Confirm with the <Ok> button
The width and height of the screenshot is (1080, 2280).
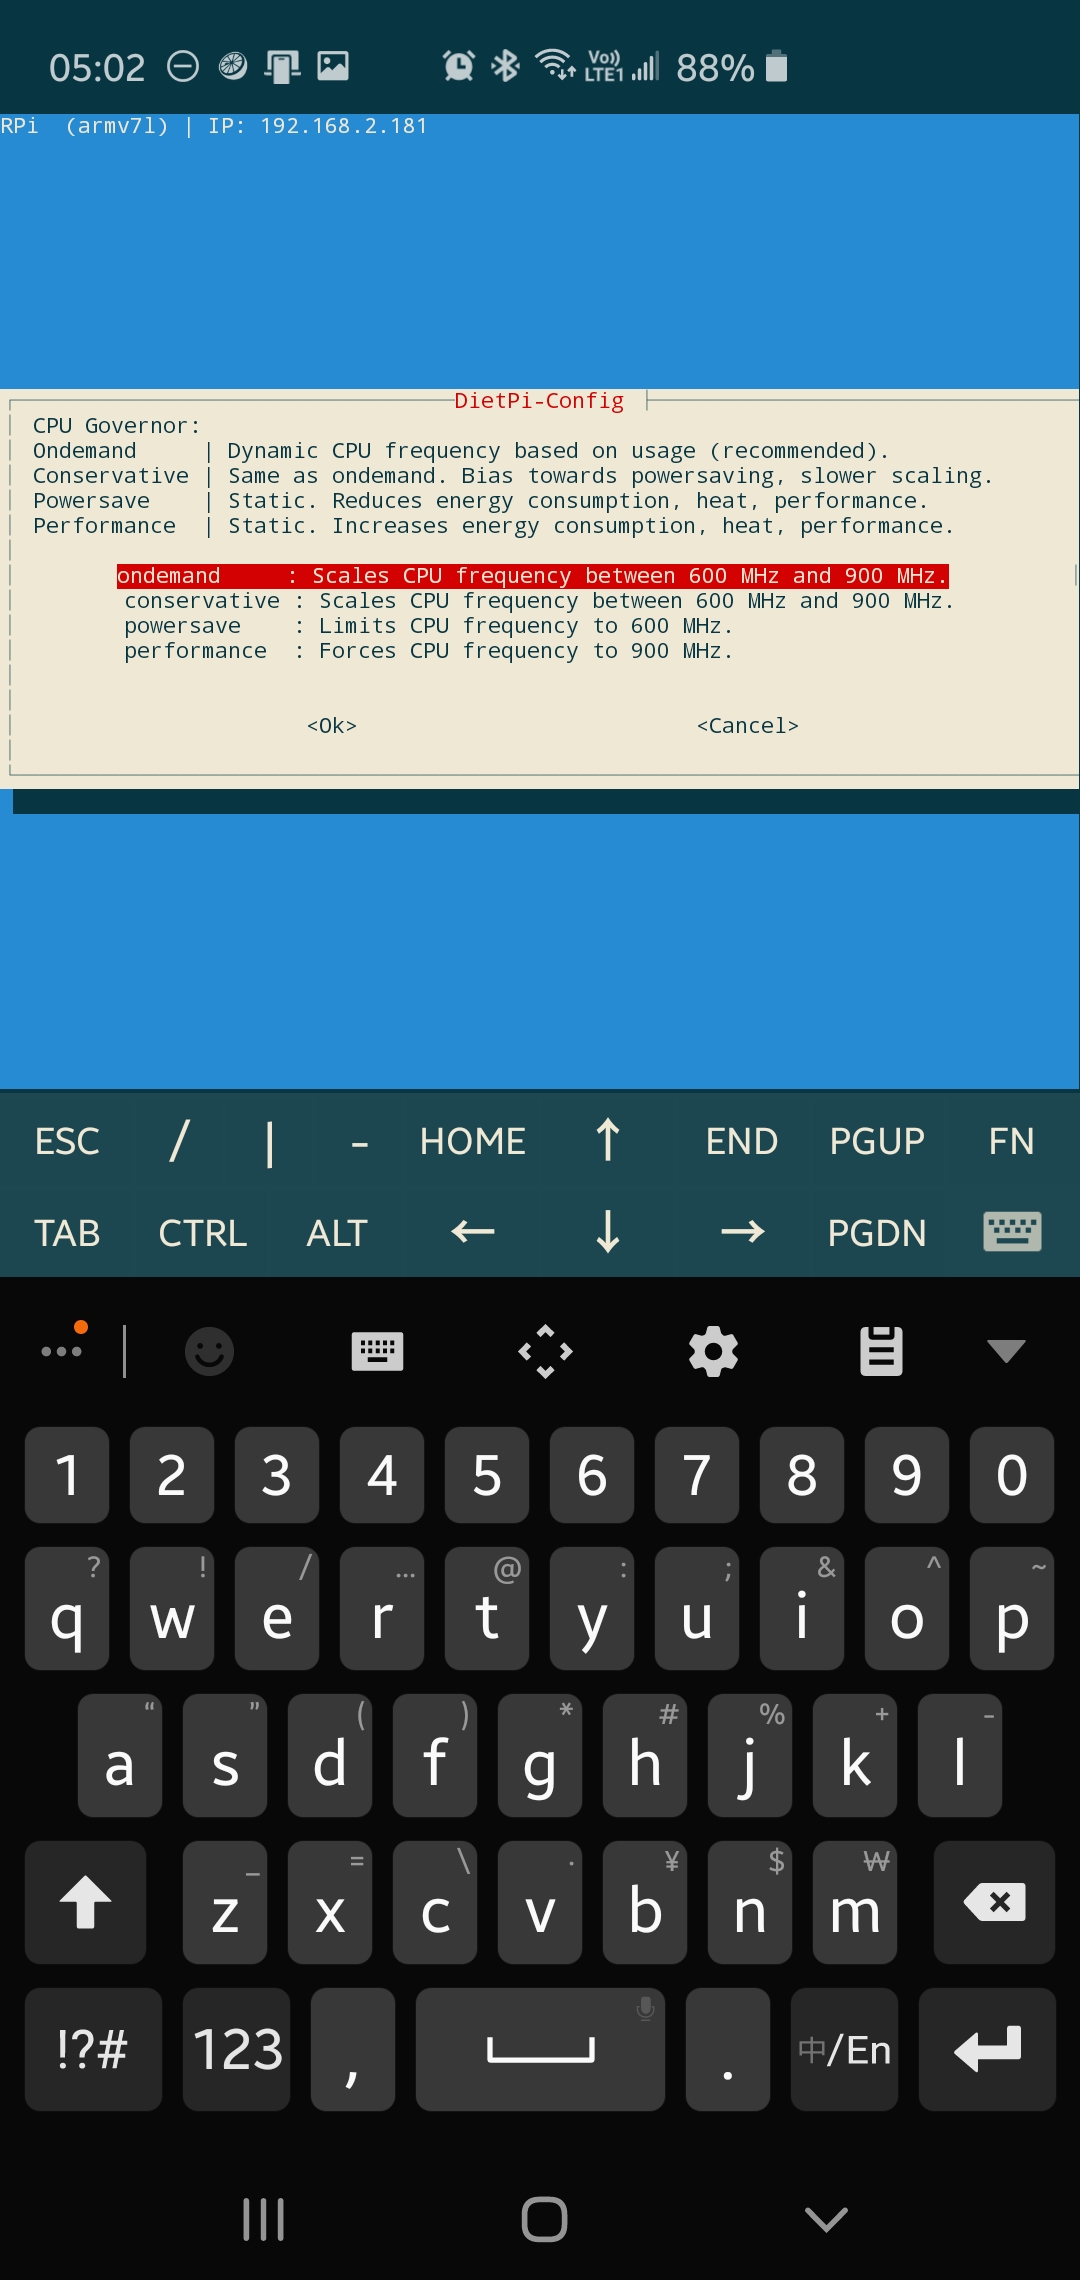[332, 726]
